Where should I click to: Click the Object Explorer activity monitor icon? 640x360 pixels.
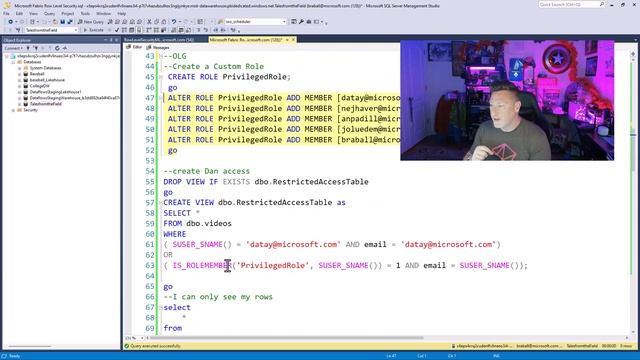64,48
